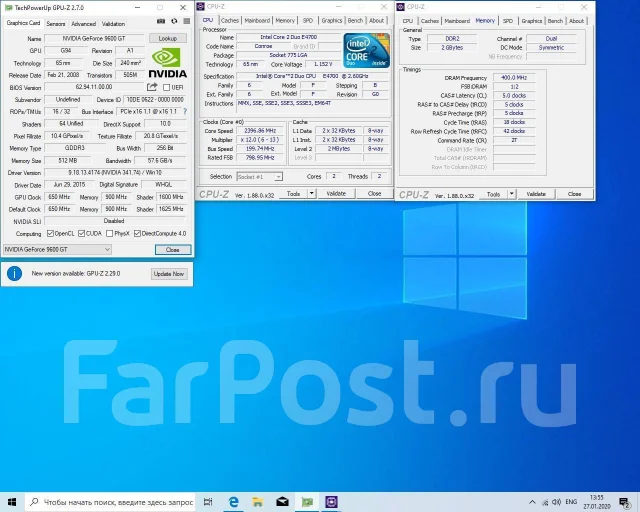Screen dimensions: 640x512
Task: Click the right CPU-Z window title icon
Action: (x=401, y=7)
